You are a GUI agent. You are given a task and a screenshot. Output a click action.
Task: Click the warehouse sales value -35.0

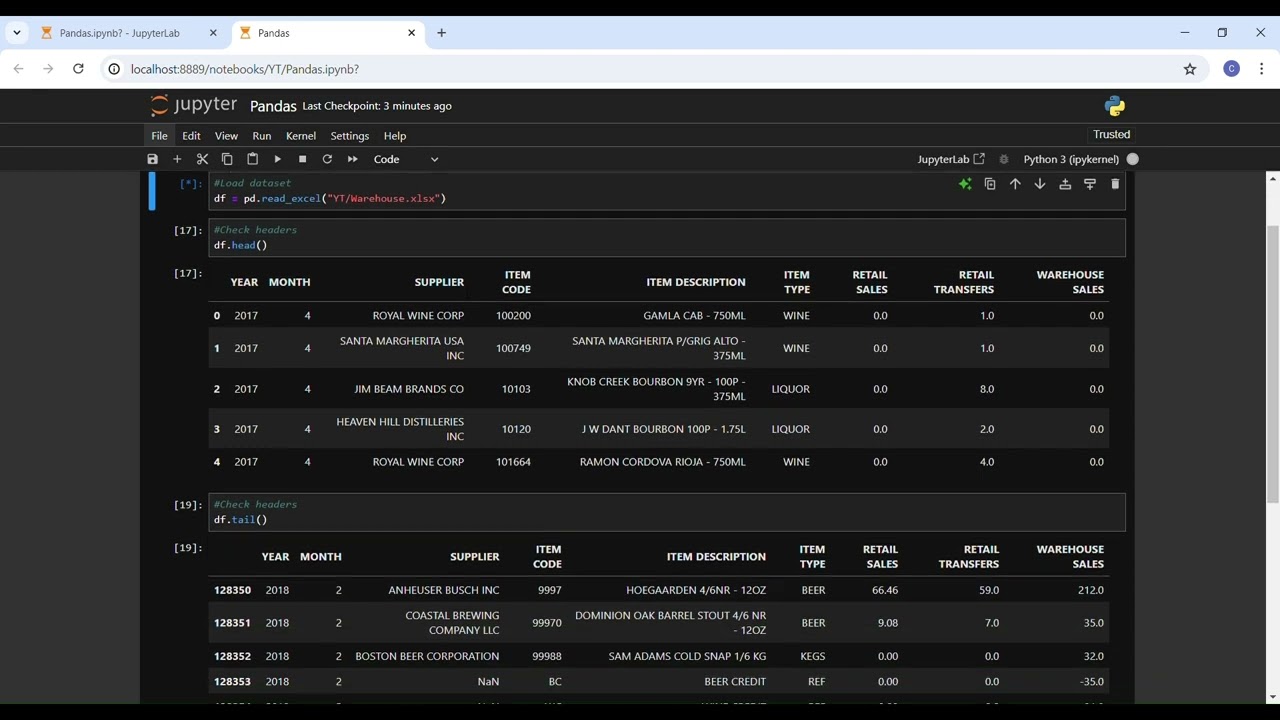[1092, 682]
